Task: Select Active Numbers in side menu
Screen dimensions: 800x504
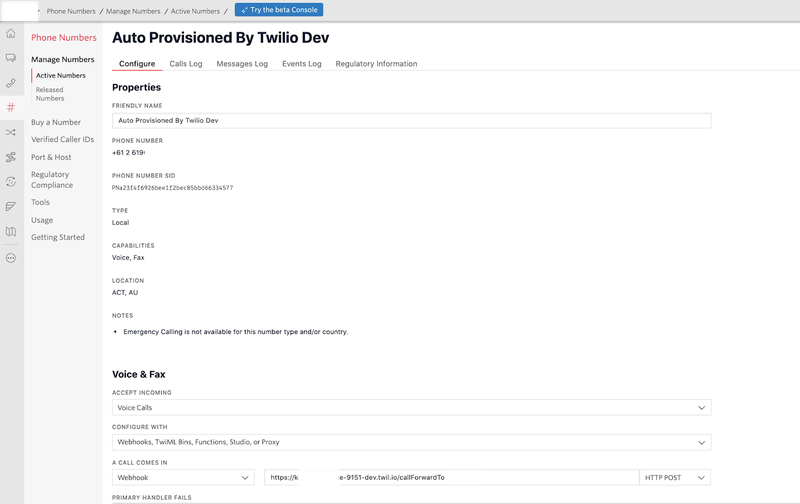Action: pyautogui.click(x=61, y=75)
